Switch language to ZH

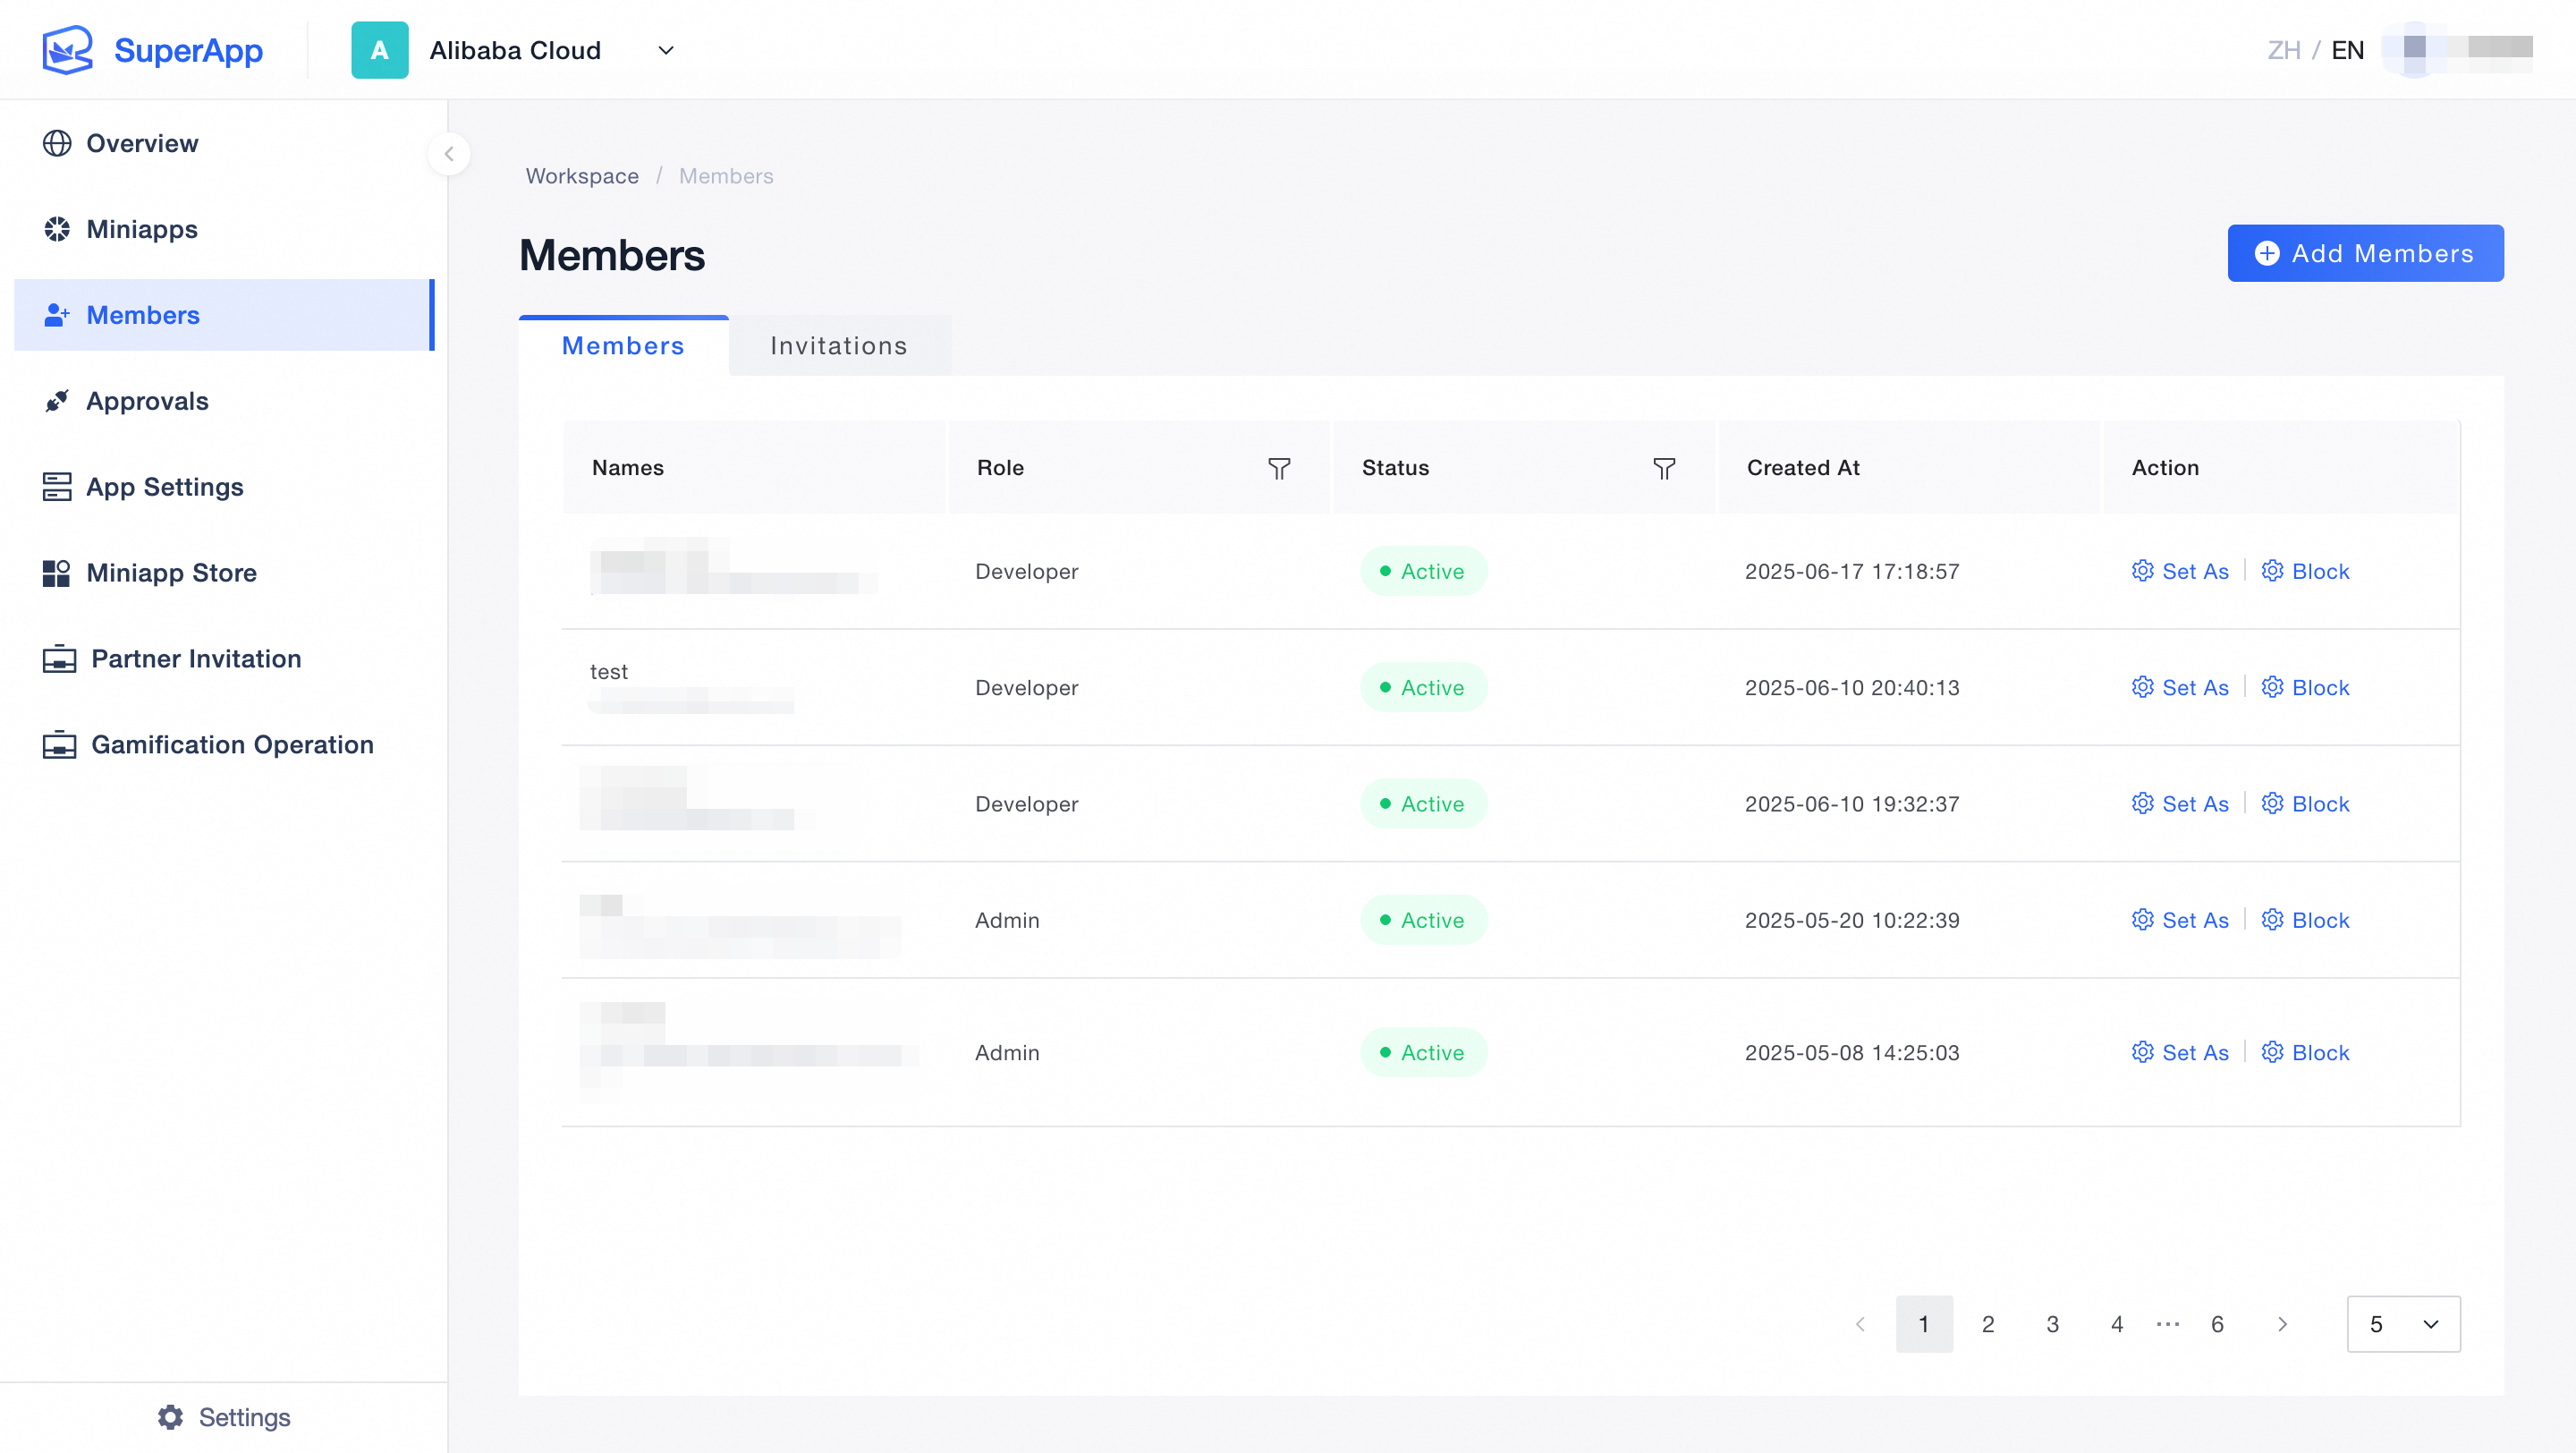[x=2283, y=50]
